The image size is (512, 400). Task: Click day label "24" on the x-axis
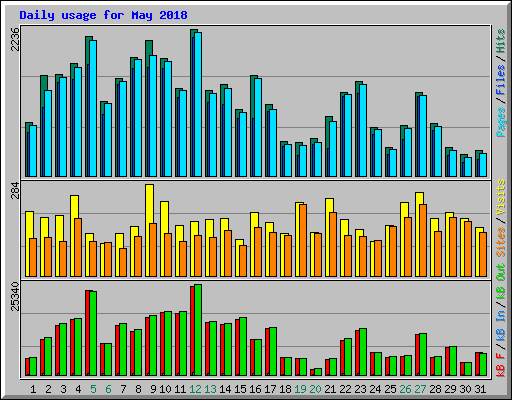(375, 389)
